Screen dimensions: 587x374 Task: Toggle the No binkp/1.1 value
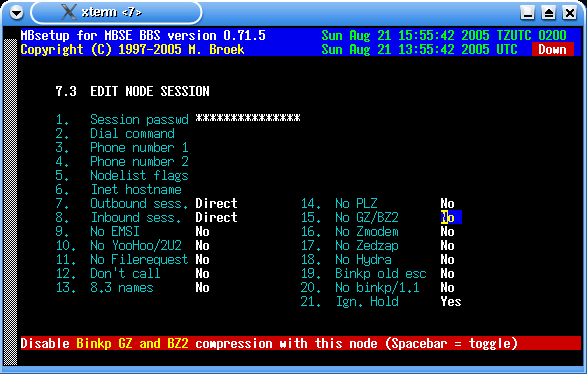pyautogui.click(x=447, y=288)
